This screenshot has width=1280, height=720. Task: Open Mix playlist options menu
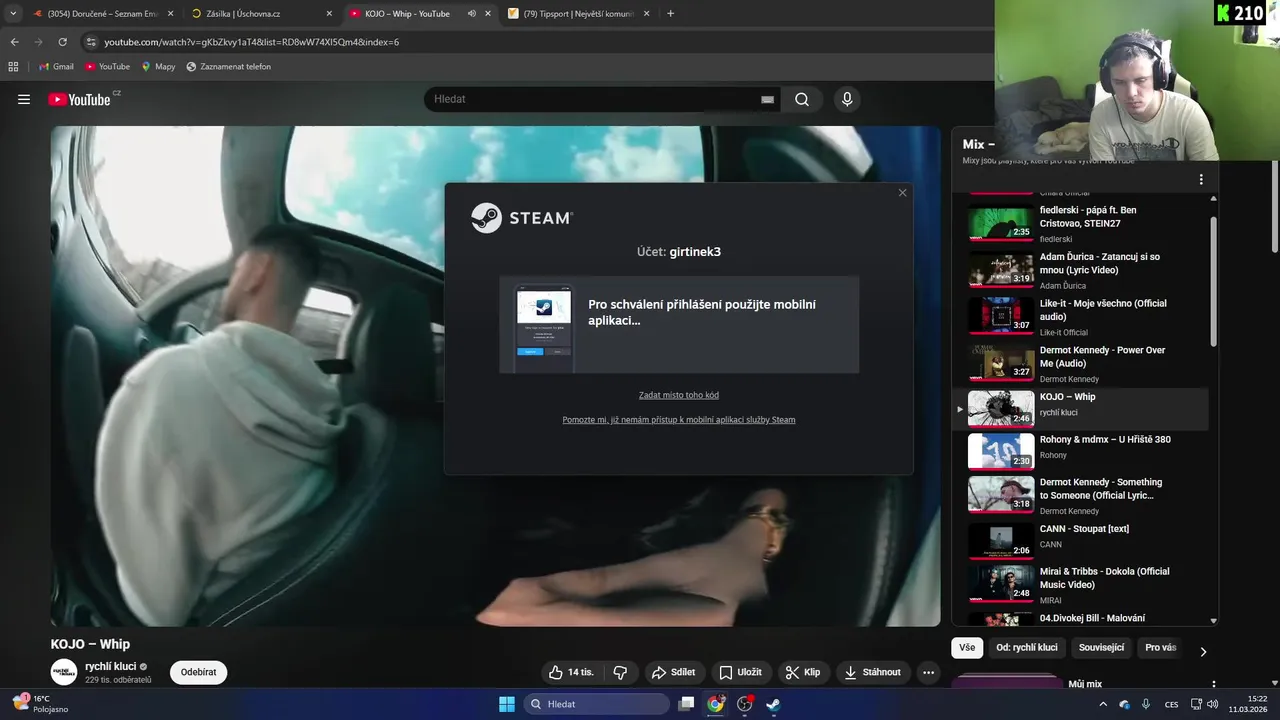point(1201,180)
